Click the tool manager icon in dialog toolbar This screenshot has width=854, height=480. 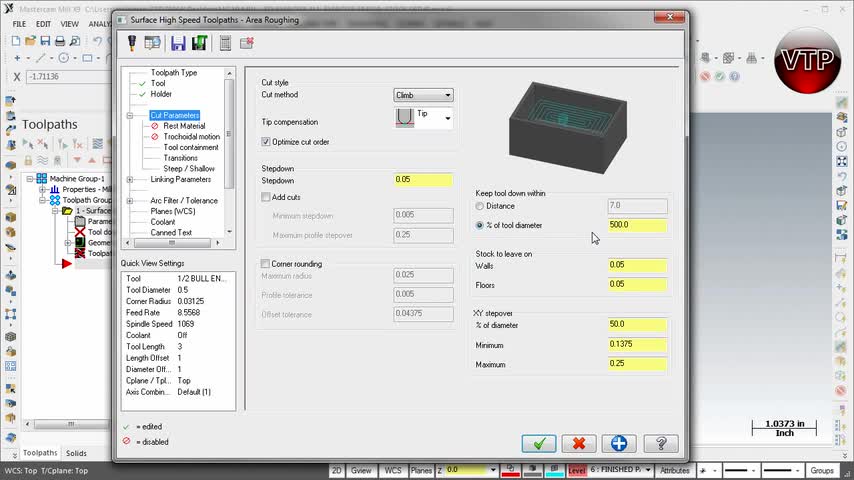point(132,43)
